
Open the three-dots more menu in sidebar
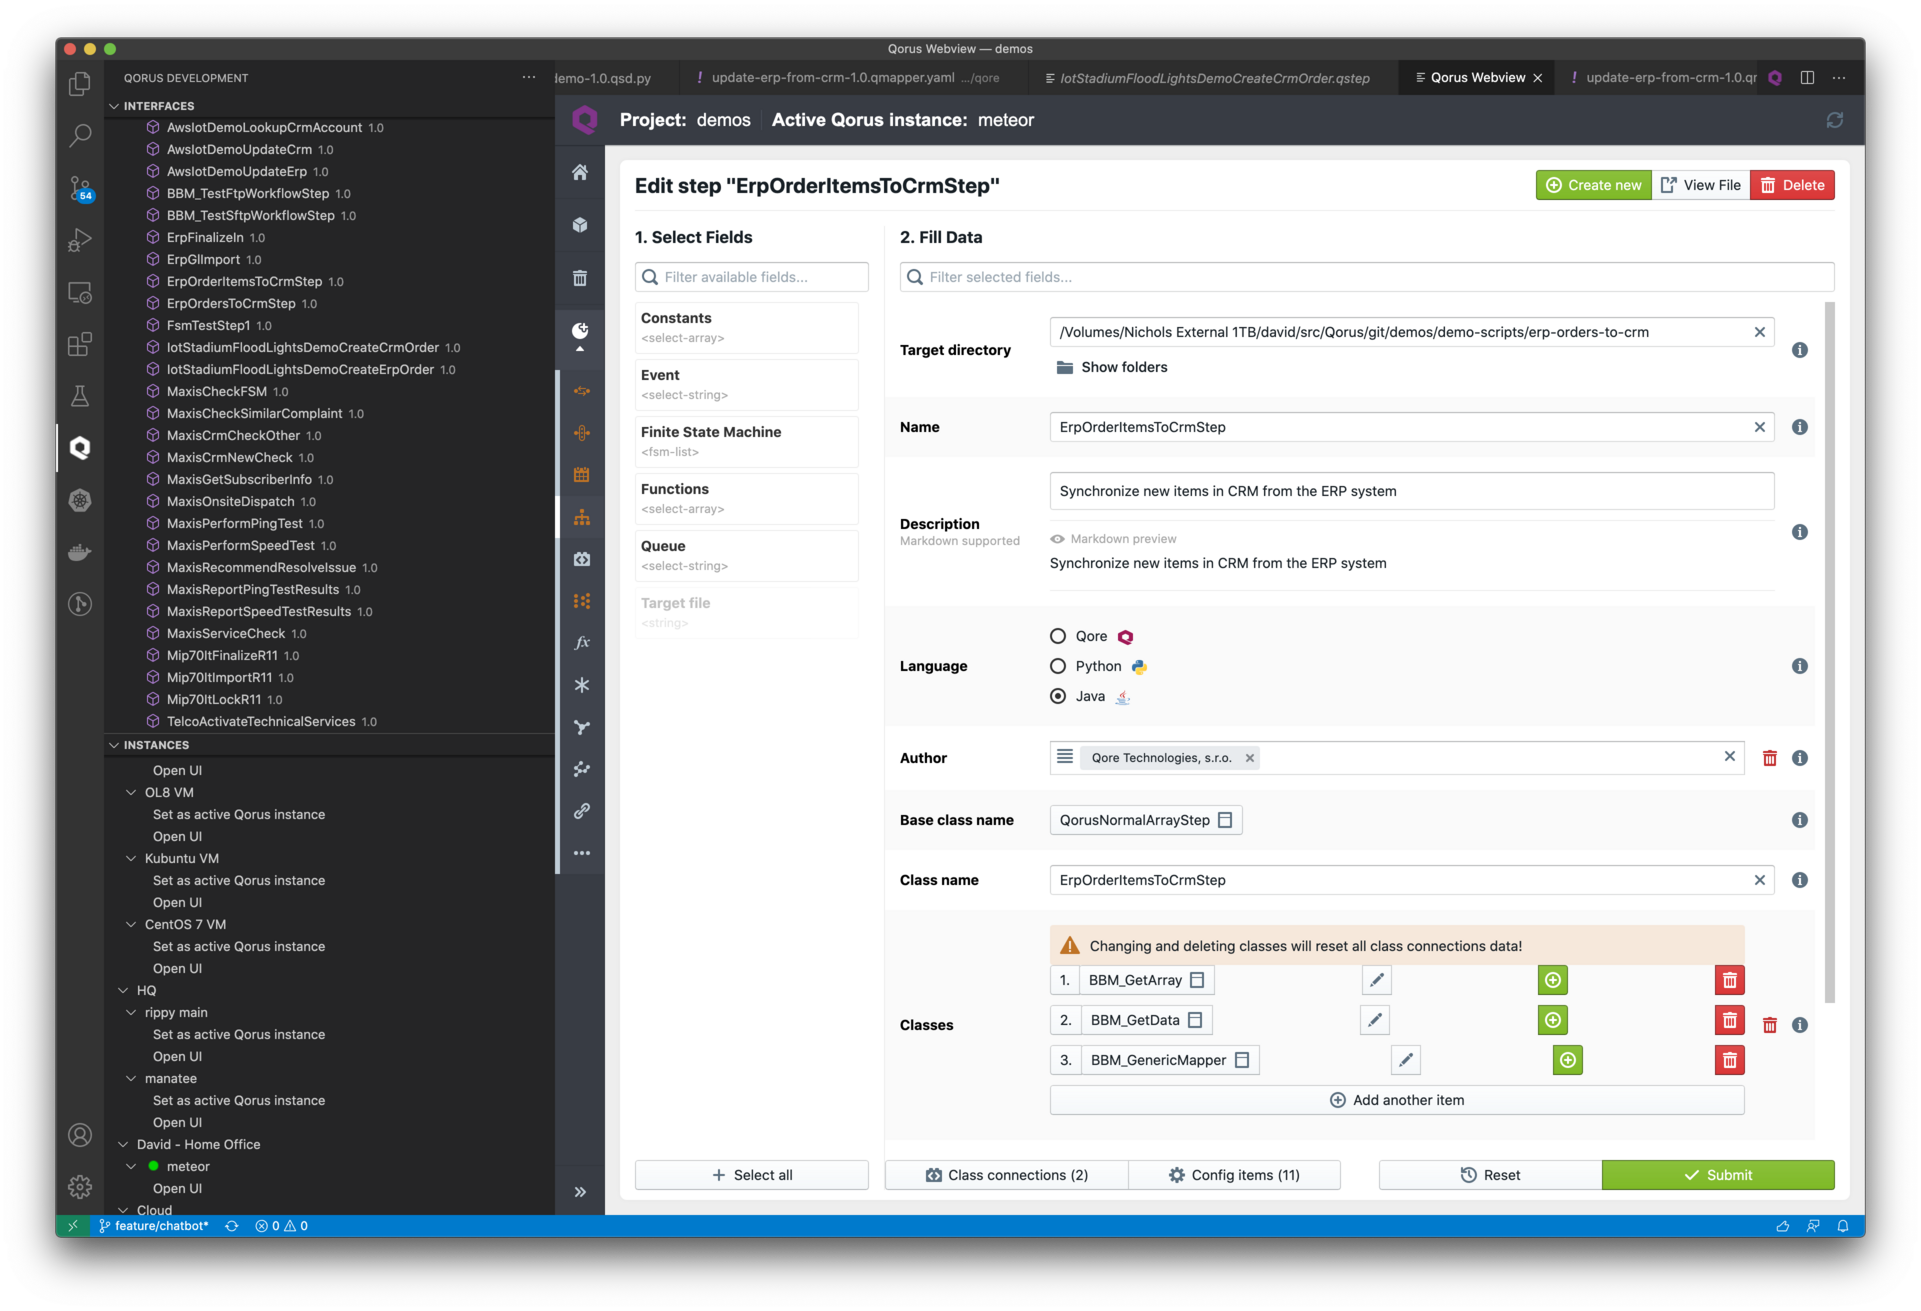point(581,853)
